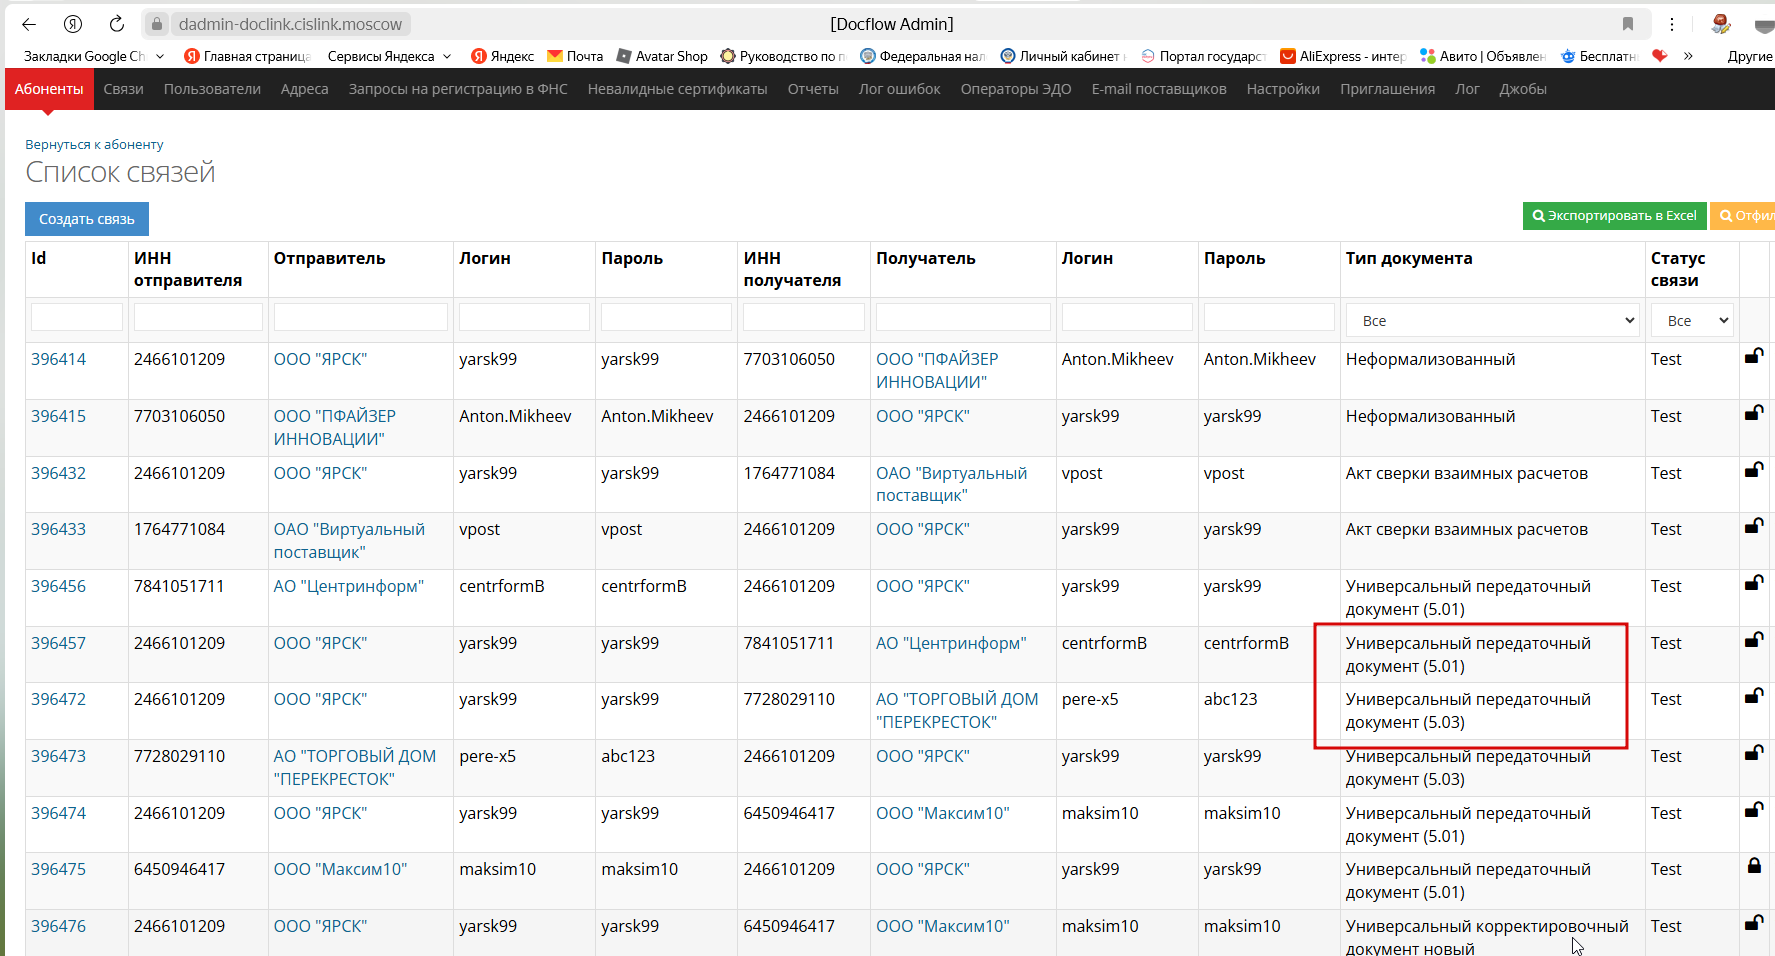Image resolution: width=1775 pixels, height=956 pixels.
Task: Open sender АО "Центринформ" in row 396456
Action: [x=349, y=586]
